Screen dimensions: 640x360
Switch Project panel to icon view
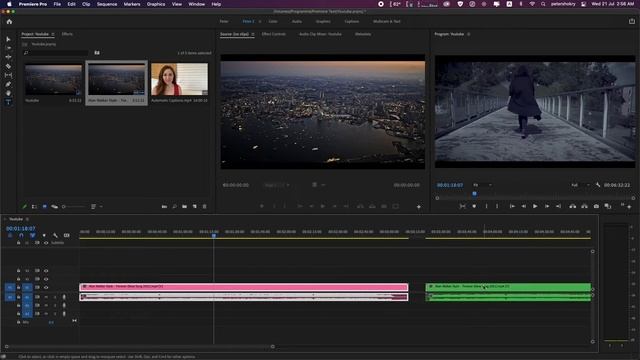[x=44, y=207]
